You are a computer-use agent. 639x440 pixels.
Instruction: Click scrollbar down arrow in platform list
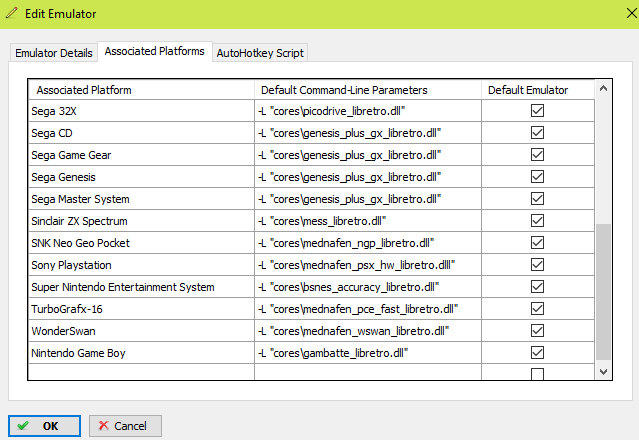pos(603,371)
